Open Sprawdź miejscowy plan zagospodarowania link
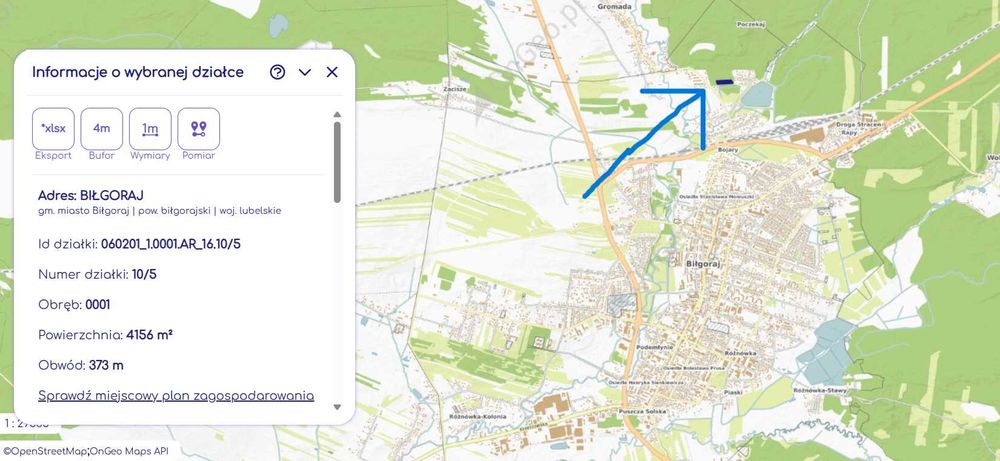Screen dimensions: 1000x461 [x=176, y=395]
